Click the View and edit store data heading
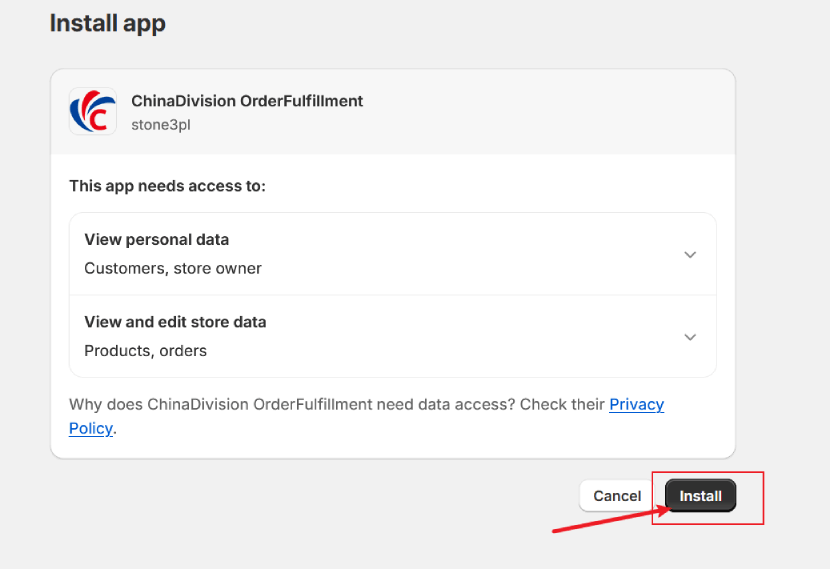The width and height of the screenshot is (830, 569). (175, 322)
